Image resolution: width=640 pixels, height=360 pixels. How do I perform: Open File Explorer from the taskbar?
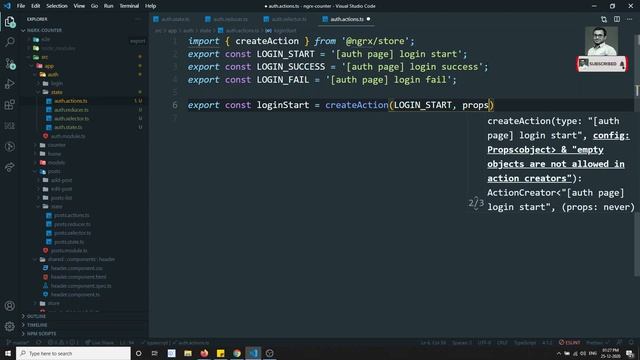click(x=188, y=353)
